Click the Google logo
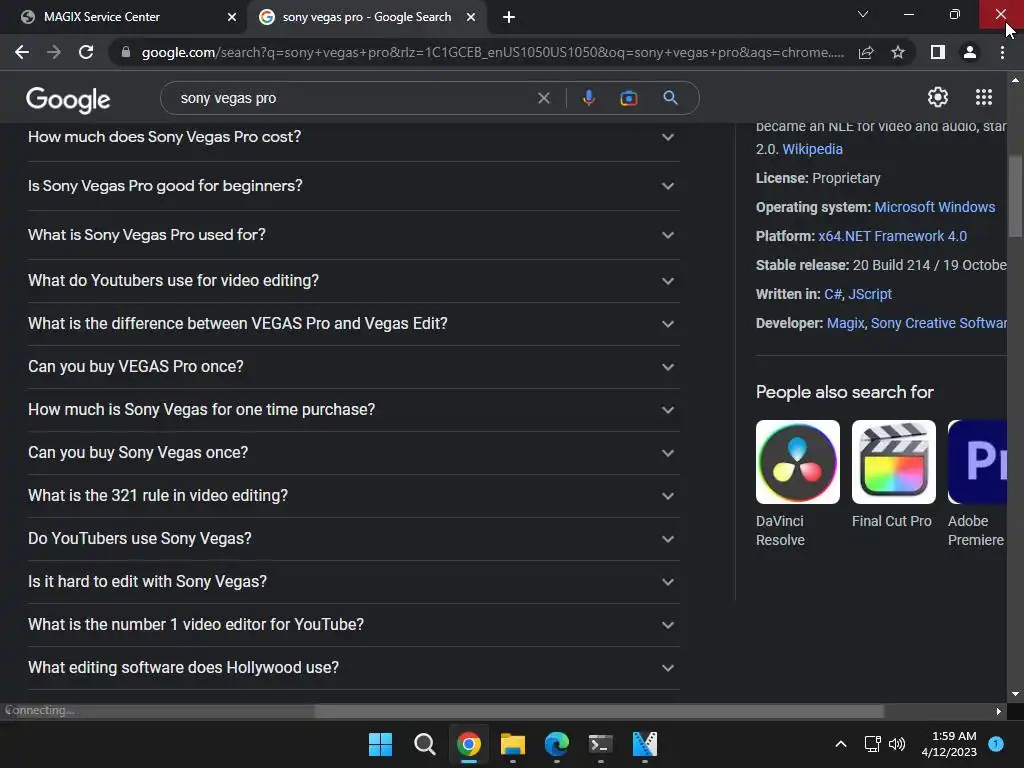The image size is (1024, 768). (68, 99)
